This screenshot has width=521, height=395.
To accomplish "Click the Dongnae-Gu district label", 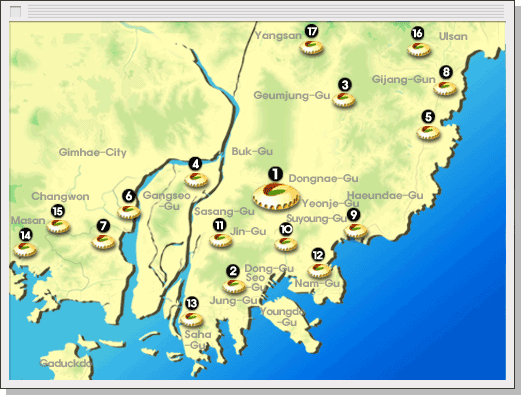I will (x=324, y=178).
